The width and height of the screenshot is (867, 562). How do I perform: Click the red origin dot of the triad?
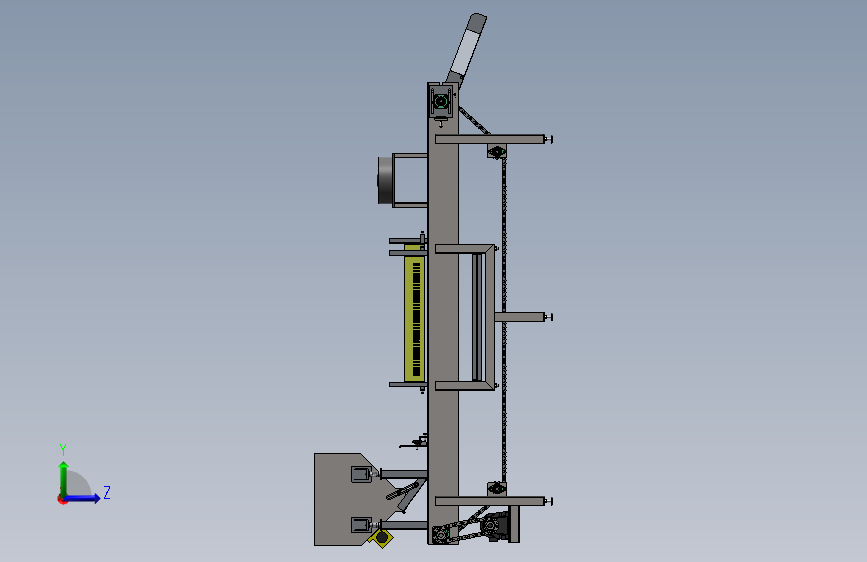(62, 499)
